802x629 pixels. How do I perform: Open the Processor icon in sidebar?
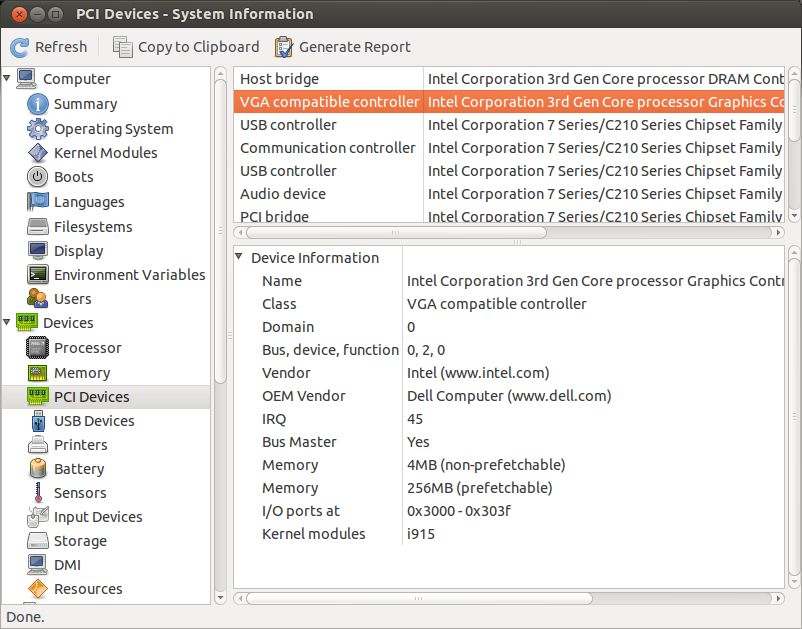pos(38,348)
